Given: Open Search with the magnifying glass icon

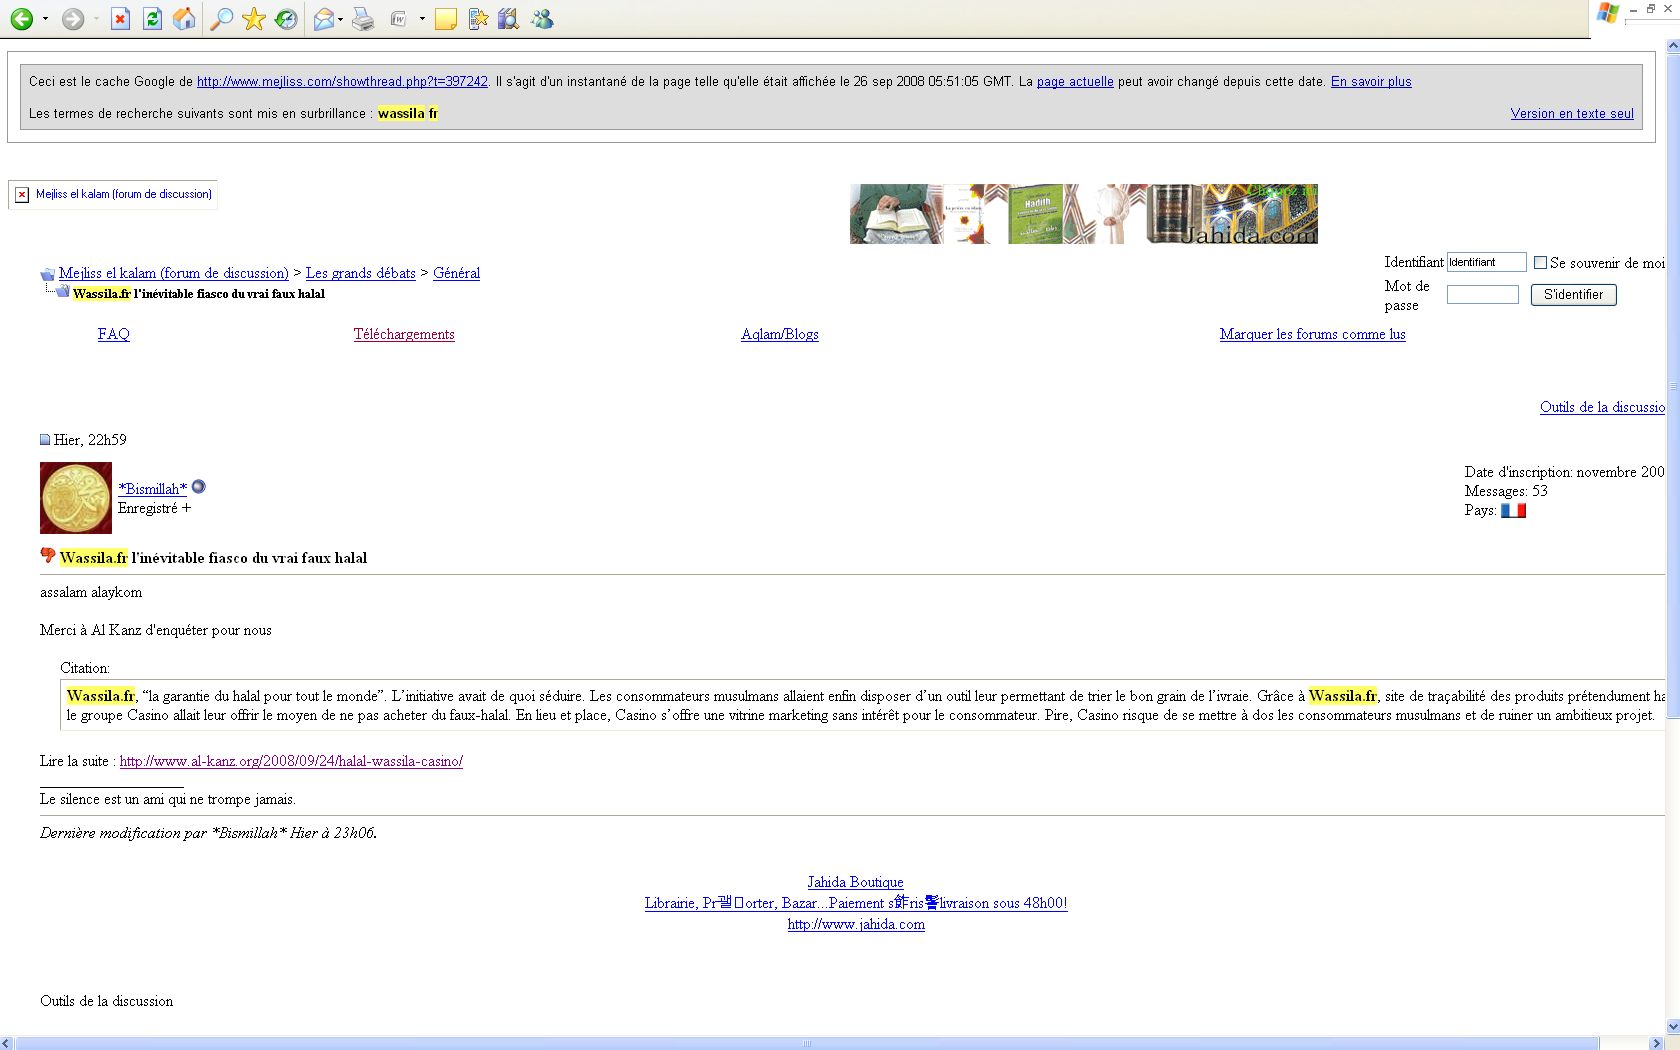Looking at the screenshot, I should [x=222, y=19].
